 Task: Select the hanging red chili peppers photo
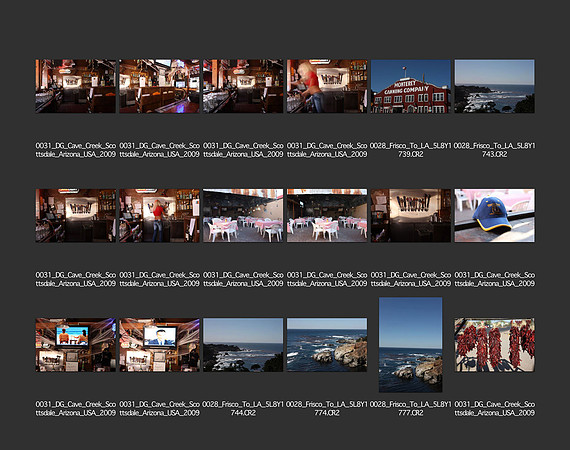(494, 345)
